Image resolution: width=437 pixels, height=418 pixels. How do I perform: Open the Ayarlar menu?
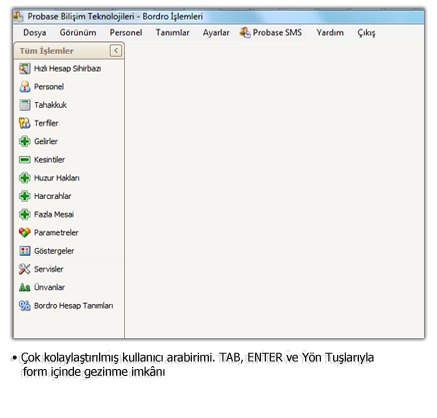click(x=216, y=33)
